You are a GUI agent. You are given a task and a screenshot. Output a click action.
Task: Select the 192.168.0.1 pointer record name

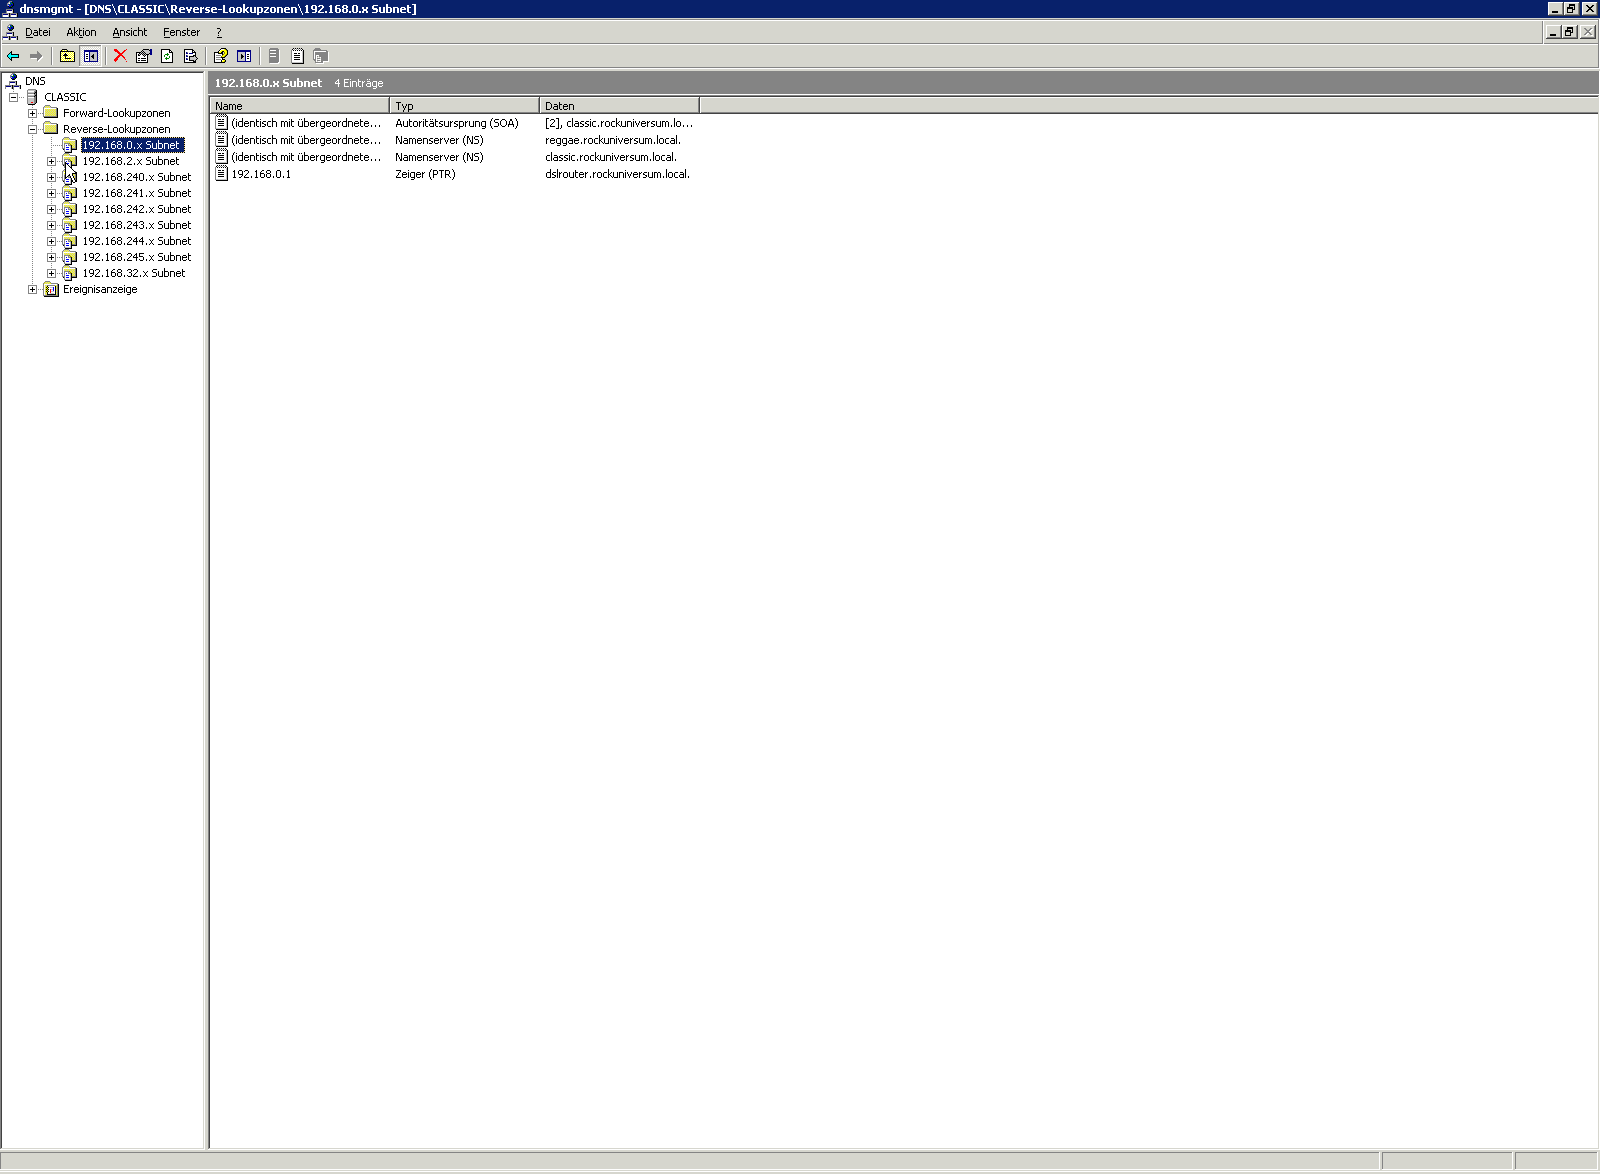click(261, 174)
